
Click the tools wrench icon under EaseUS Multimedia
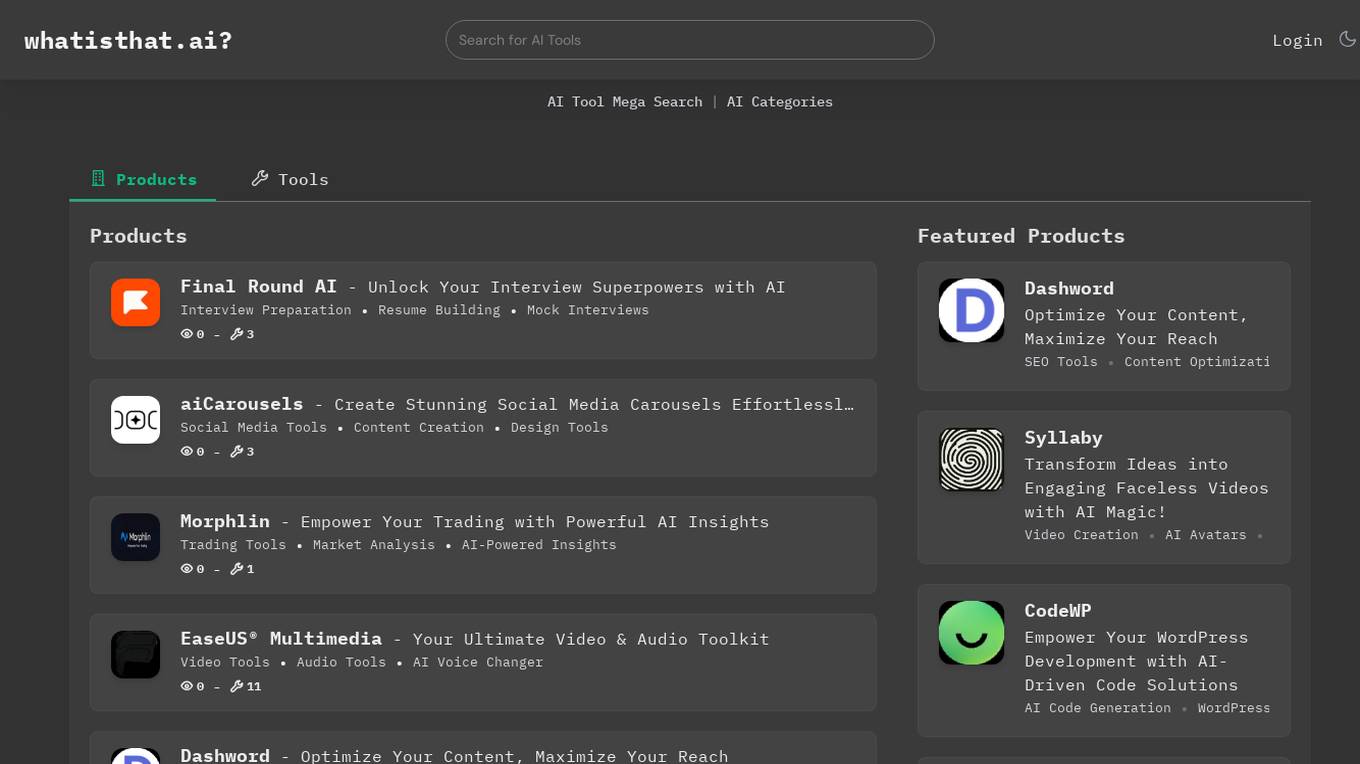pos(236,686)
